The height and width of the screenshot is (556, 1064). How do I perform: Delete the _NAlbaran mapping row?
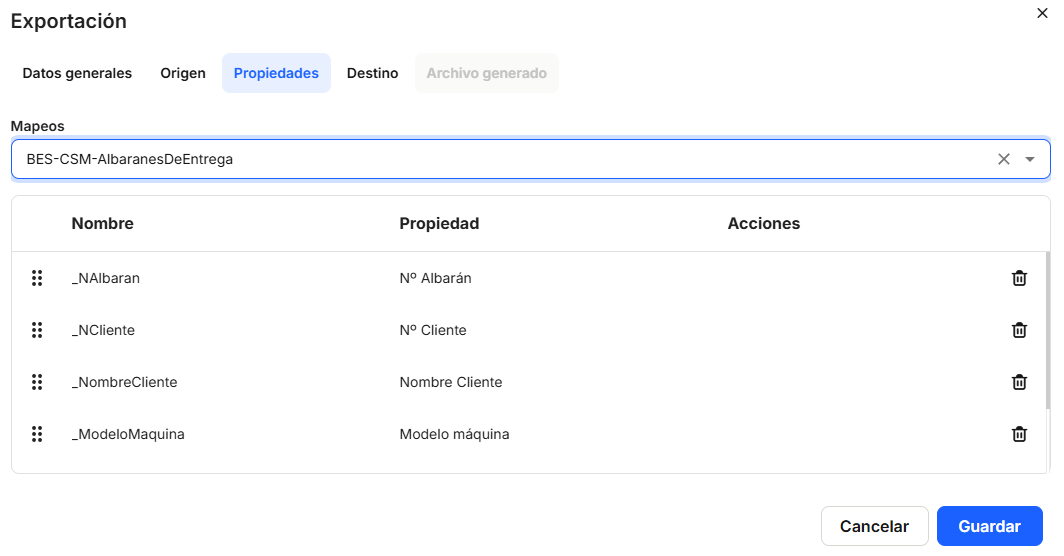tap(1019, 278)
